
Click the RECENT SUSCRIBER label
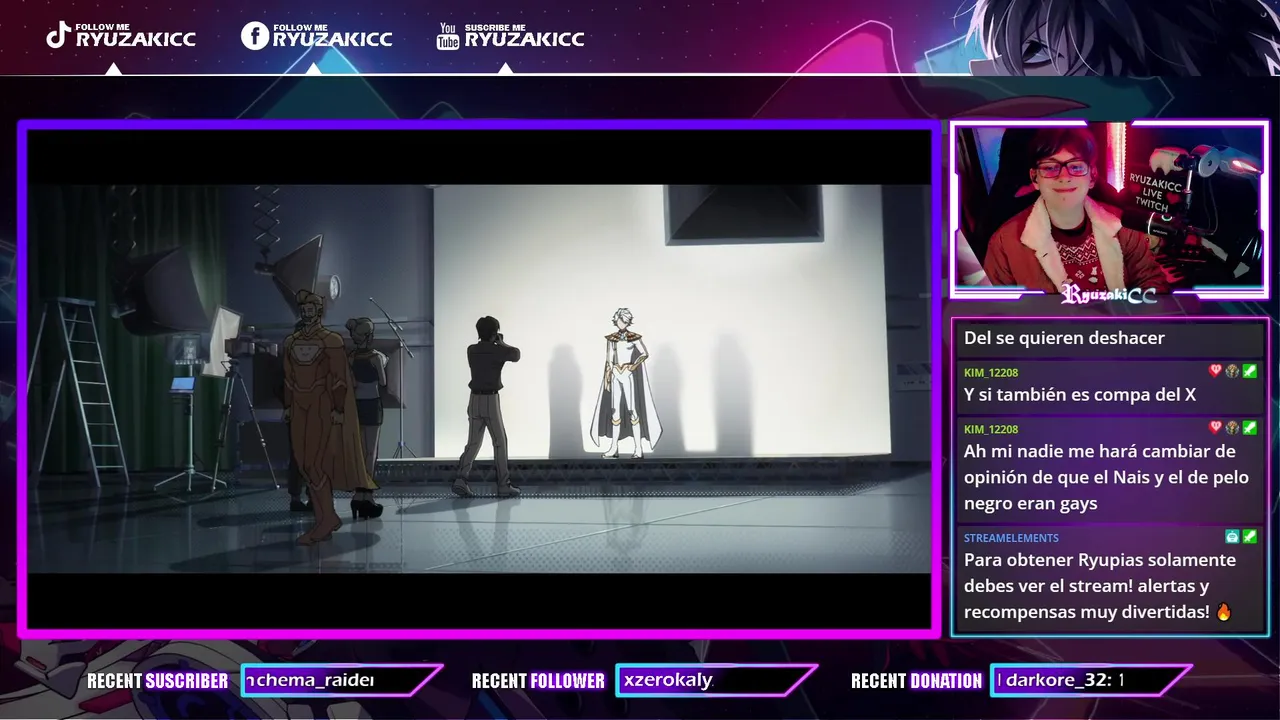[x=157, y=681]
